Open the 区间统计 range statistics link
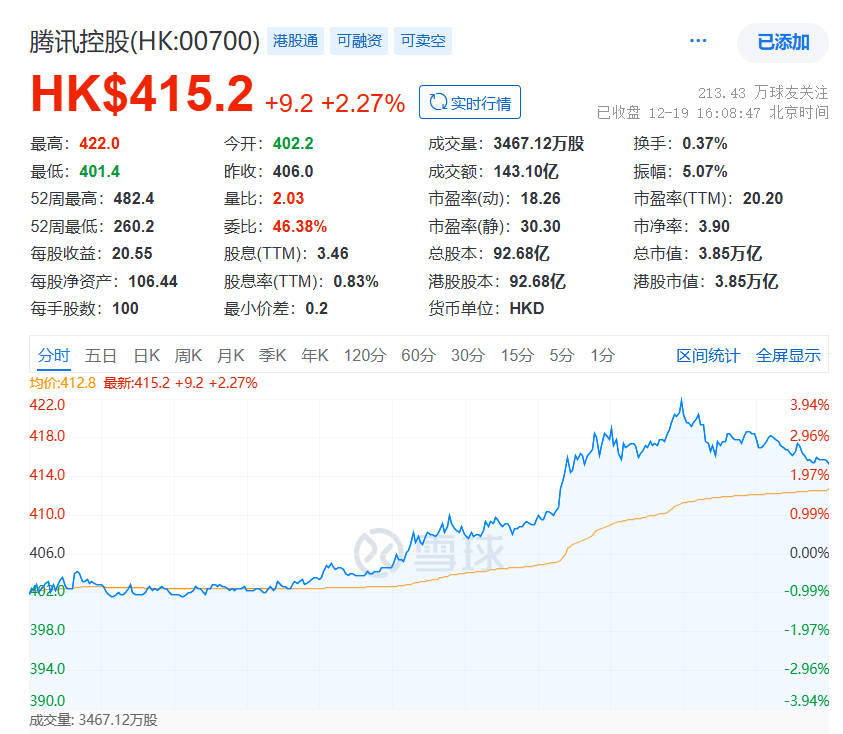Image resolution: width=843 pixels, height=734 pixels. coord(708,355)
